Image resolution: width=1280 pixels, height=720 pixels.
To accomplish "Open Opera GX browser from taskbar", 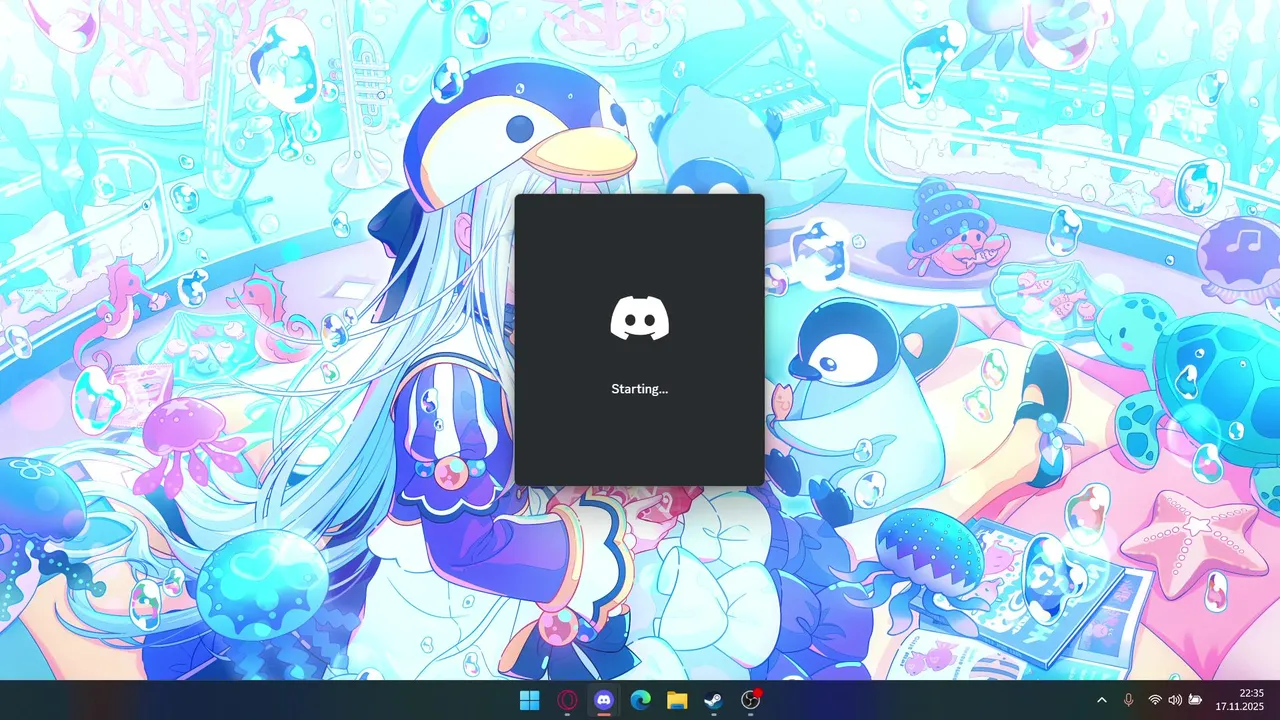I will coord(567,700).
